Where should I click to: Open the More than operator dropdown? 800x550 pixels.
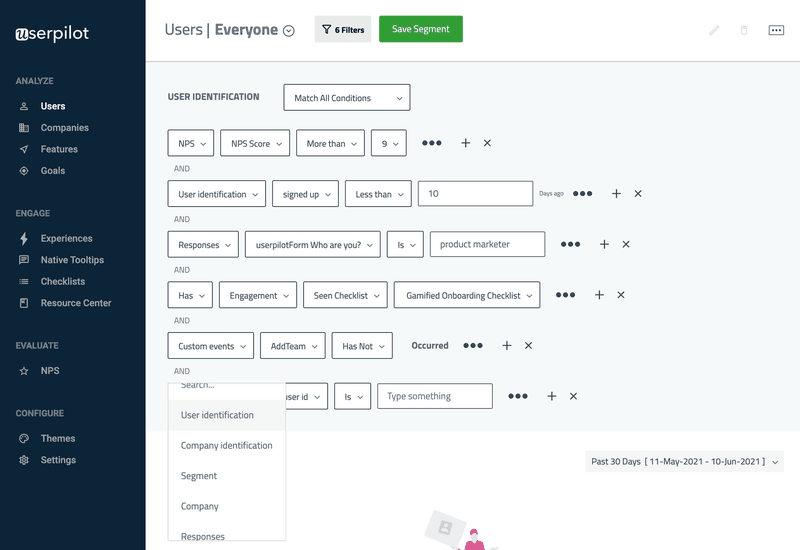[x=331, y=143]
